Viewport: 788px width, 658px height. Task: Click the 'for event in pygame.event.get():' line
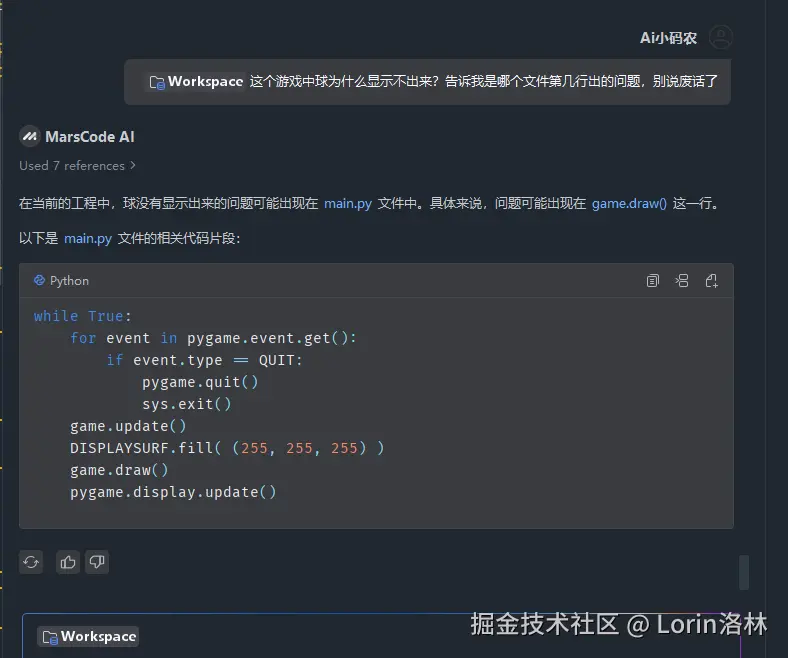coord(213,338)
